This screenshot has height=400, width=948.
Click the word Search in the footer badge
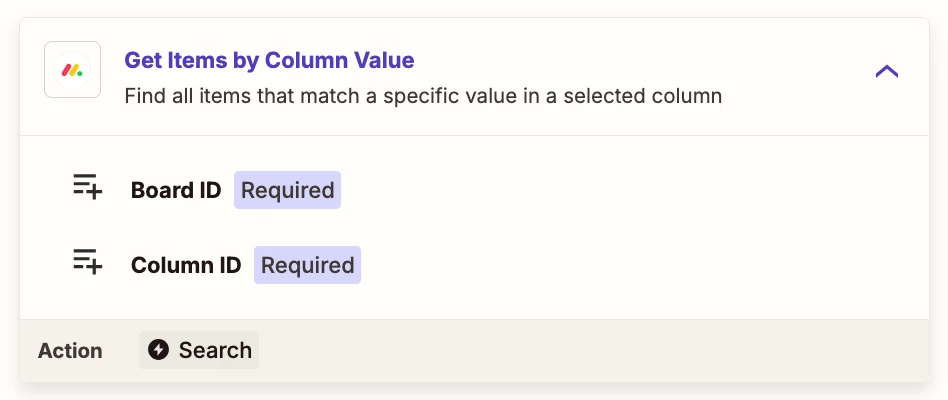point(215,350)
